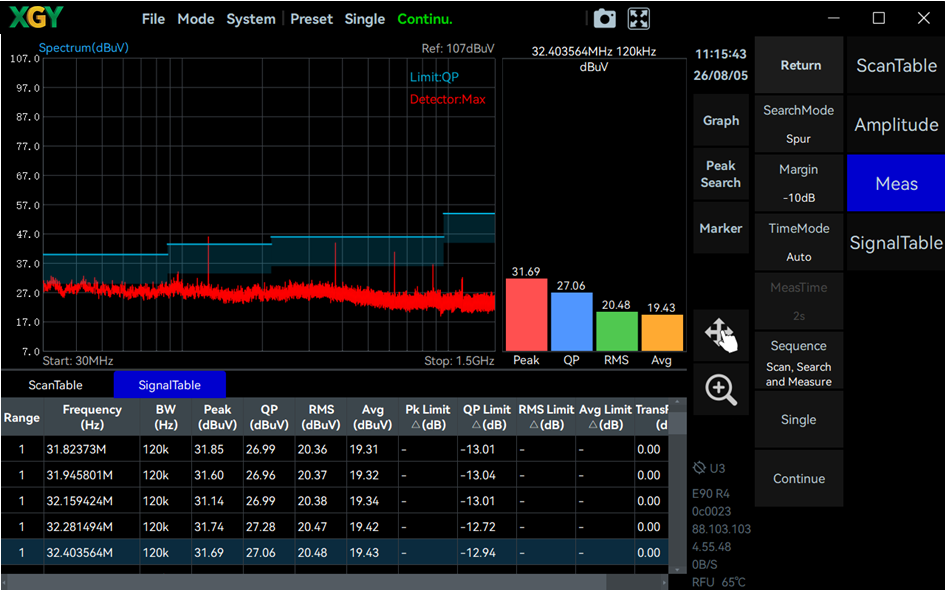The width and height of the screenshot is (946, 591).
Task: Click the U3 sync status icon
Action: pos(699,468)
